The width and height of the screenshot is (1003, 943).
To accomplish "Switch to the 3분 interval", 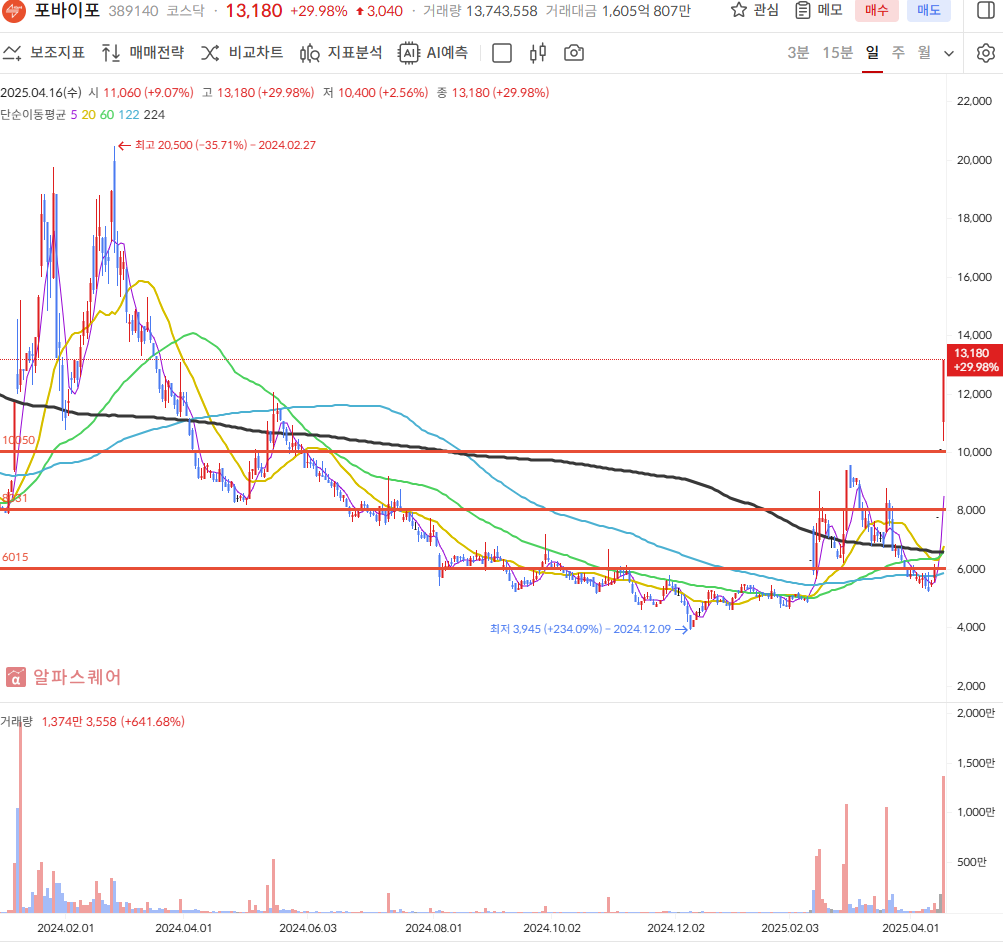I will pyautogui.click(x=798, y=52).
